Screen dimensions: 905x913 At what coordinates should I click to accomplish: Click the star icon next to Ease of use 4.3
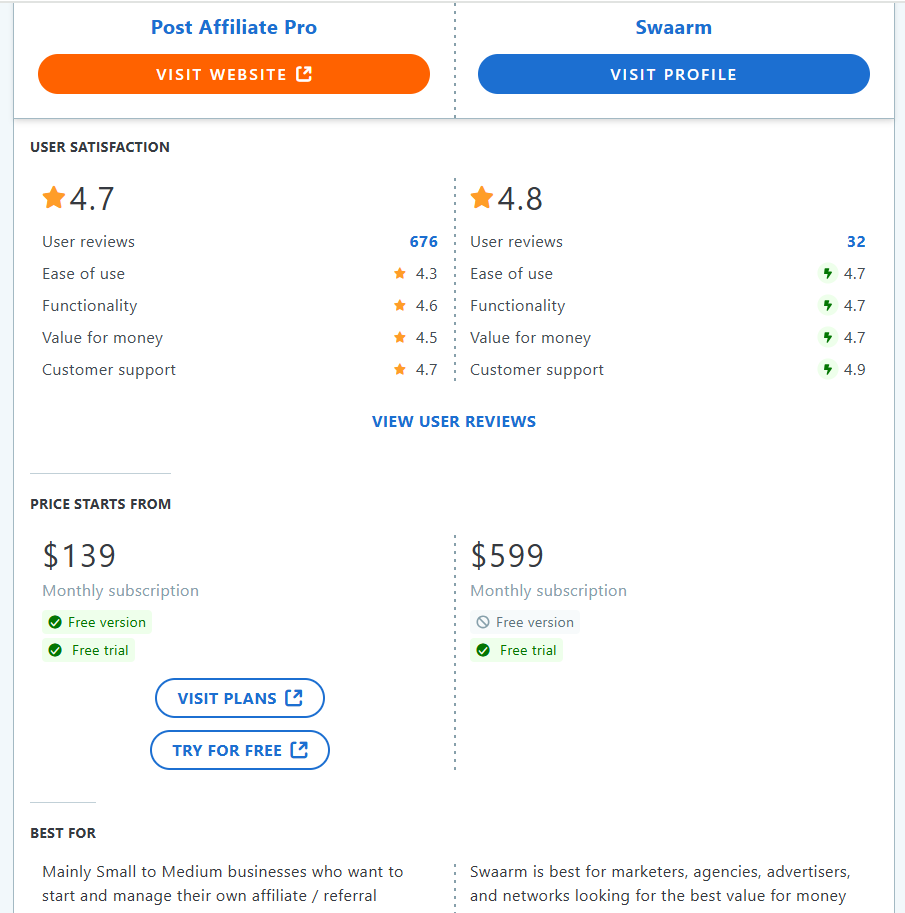coord(399,273)
